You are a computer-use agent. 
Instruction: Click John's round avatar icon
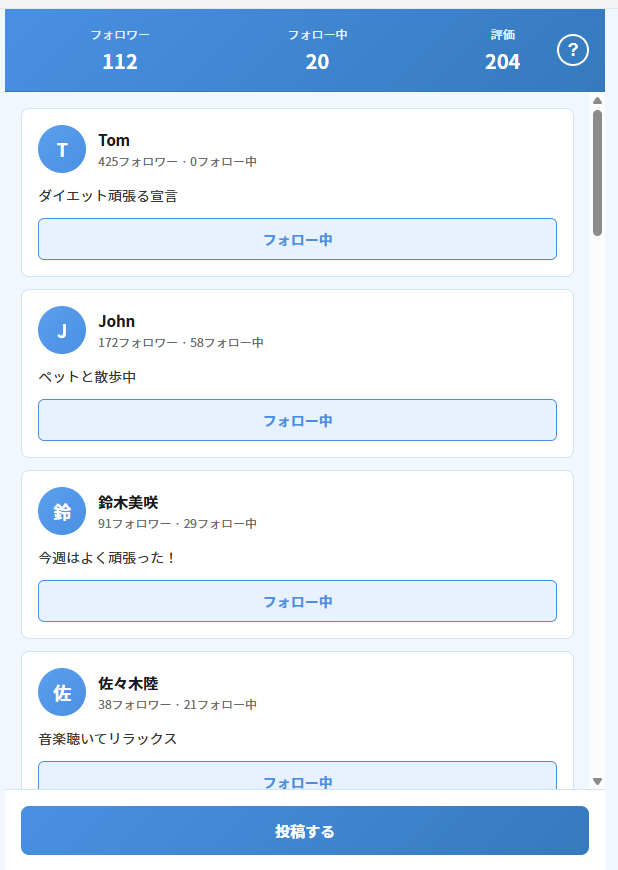(x=62, y=330)
